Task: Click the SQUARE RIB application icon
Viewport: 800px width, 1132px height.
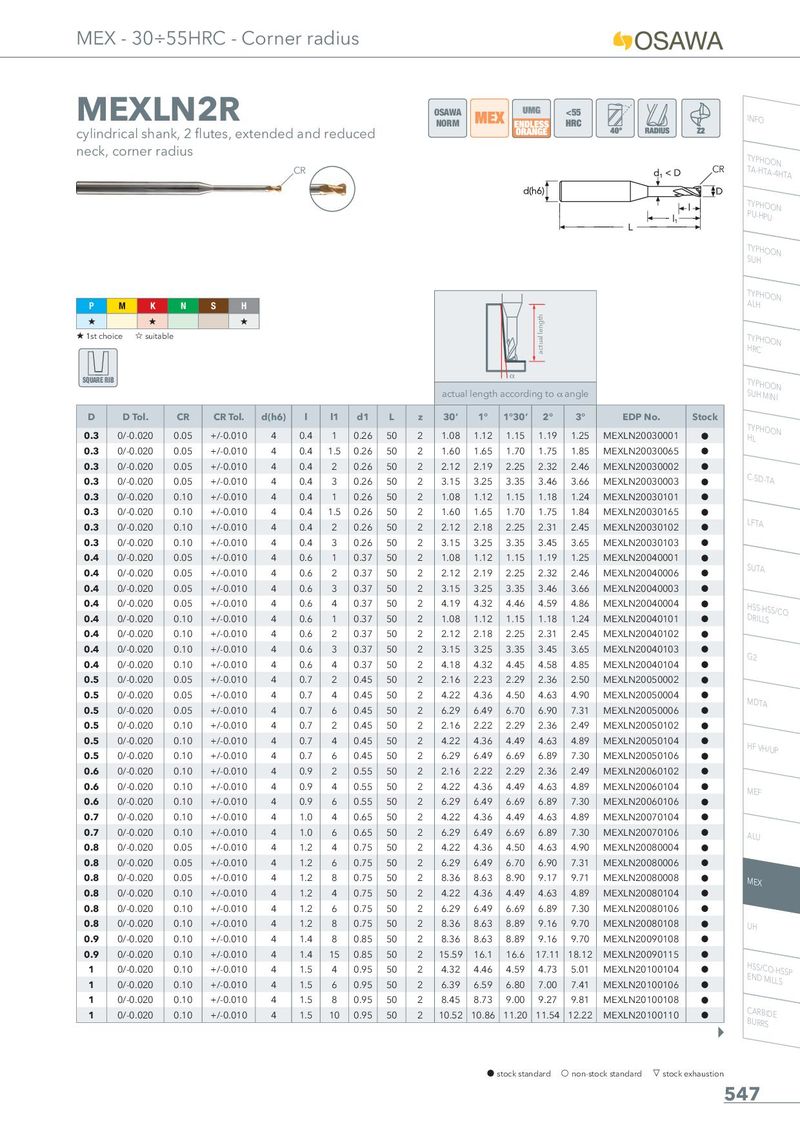Action: click(x=98, y=367)
